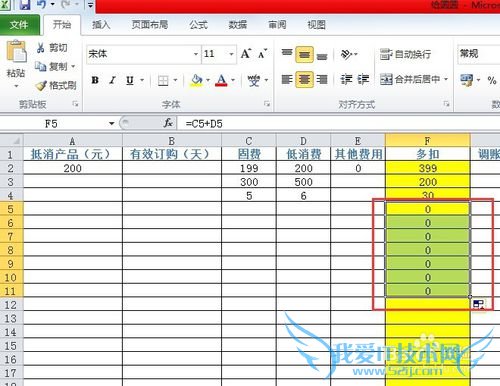Customize Quick Access Toolbar dropdown
This screenshot has height=386, width=500.
point(90,5)
